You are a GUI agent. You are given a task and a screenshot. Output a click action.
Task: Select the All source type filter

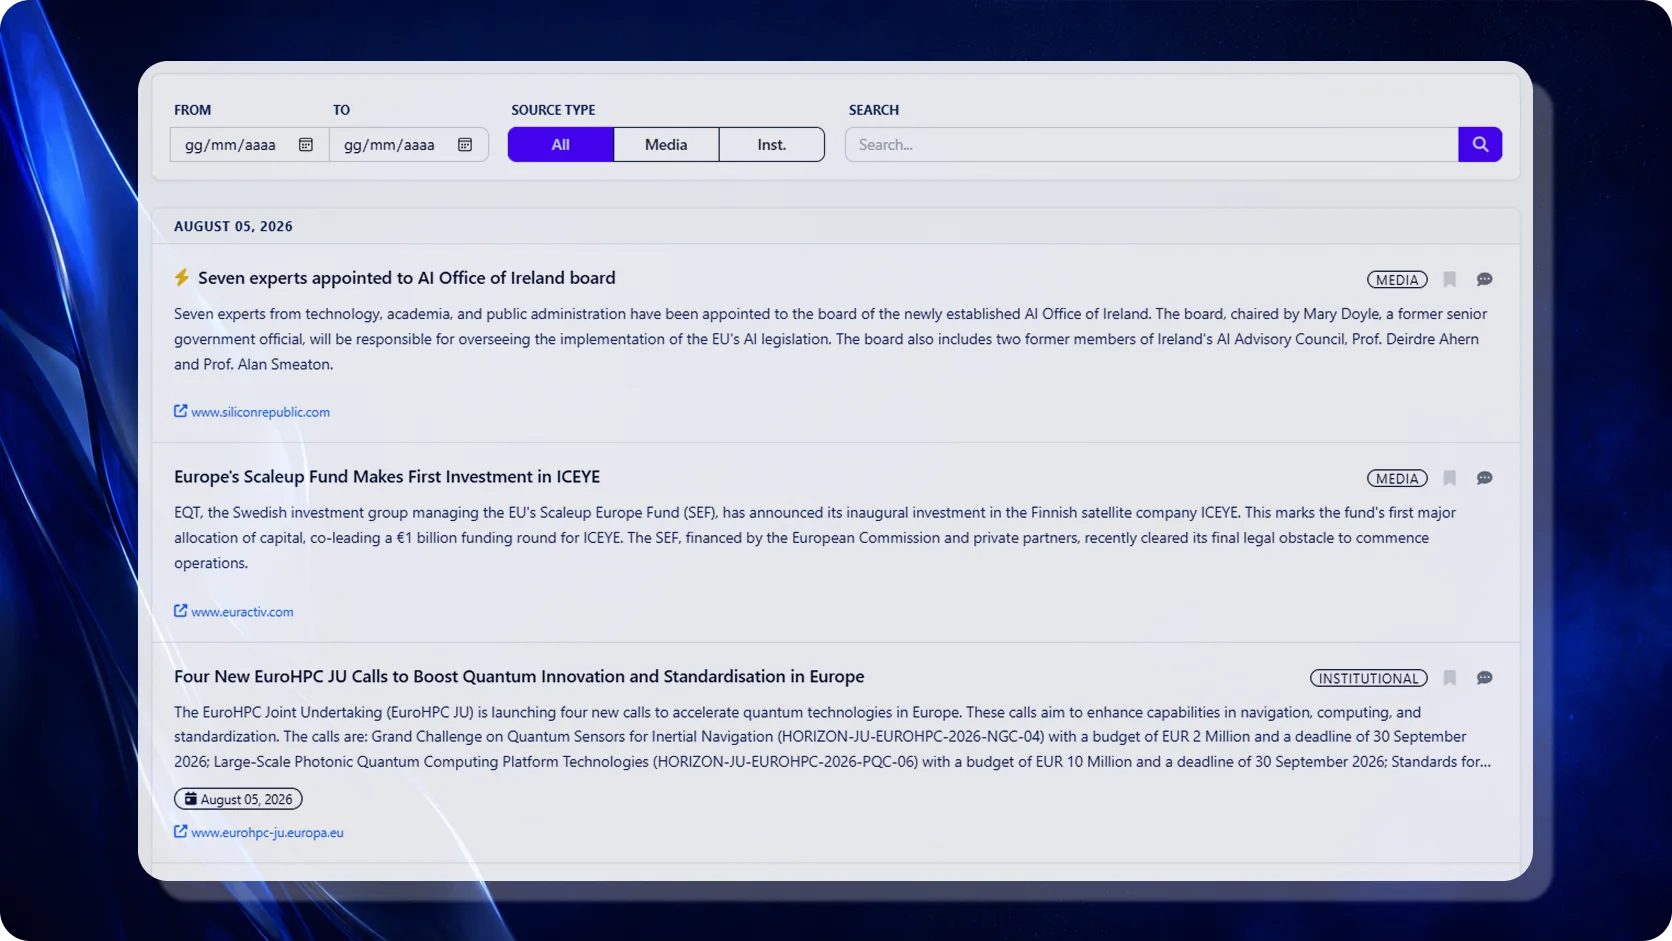pyautogui.click(x=561, y=144)
